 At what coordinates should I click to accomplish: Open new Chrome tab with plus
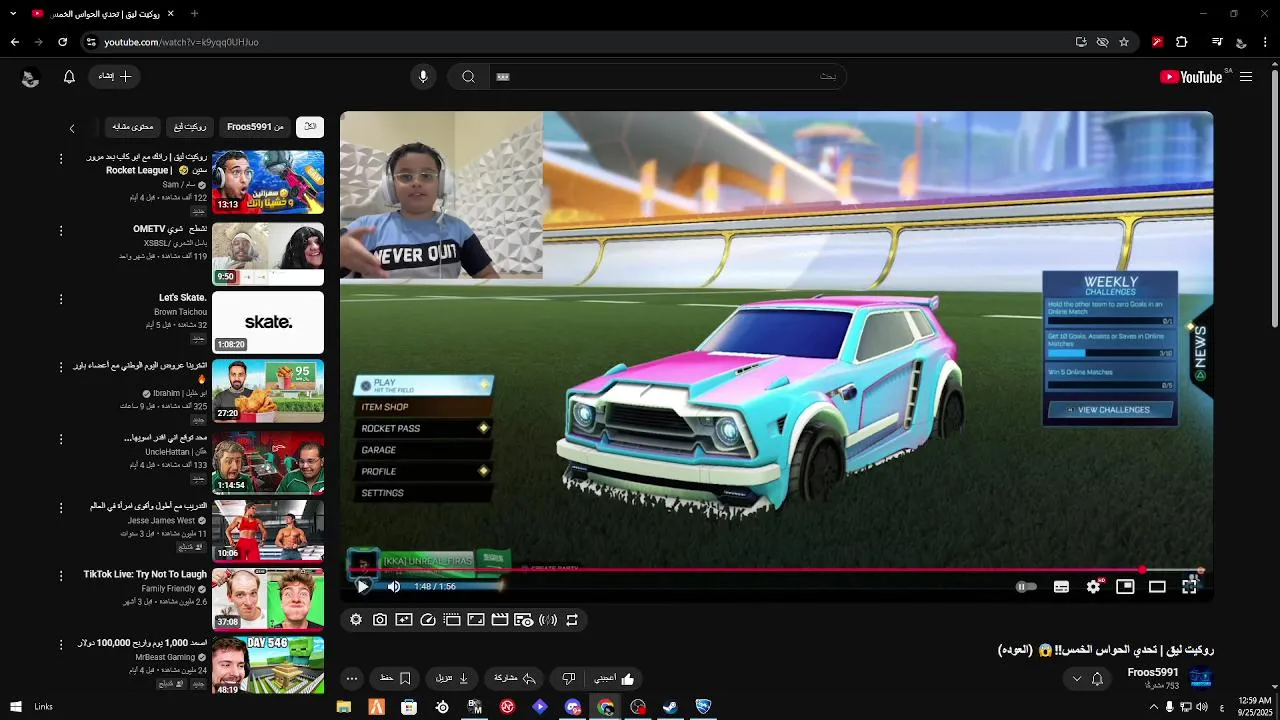[x=194, y=14]
